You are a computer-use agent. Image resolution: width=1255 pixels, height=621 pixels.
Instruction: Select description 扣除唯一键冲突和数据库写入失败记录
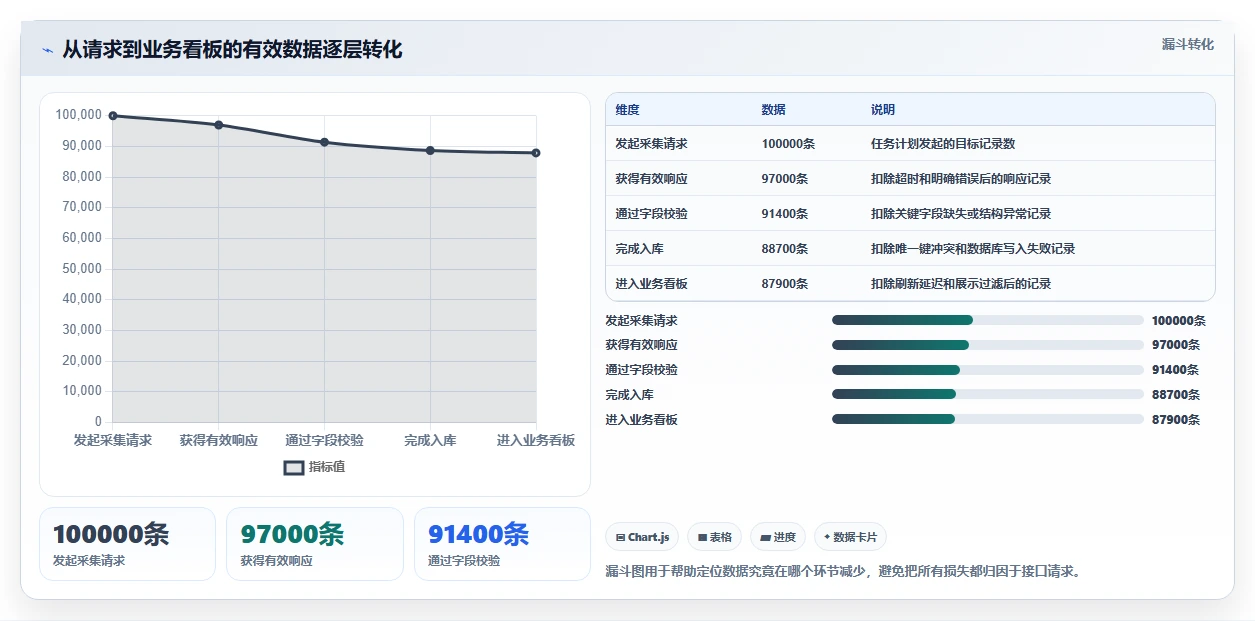coord(973,249)
